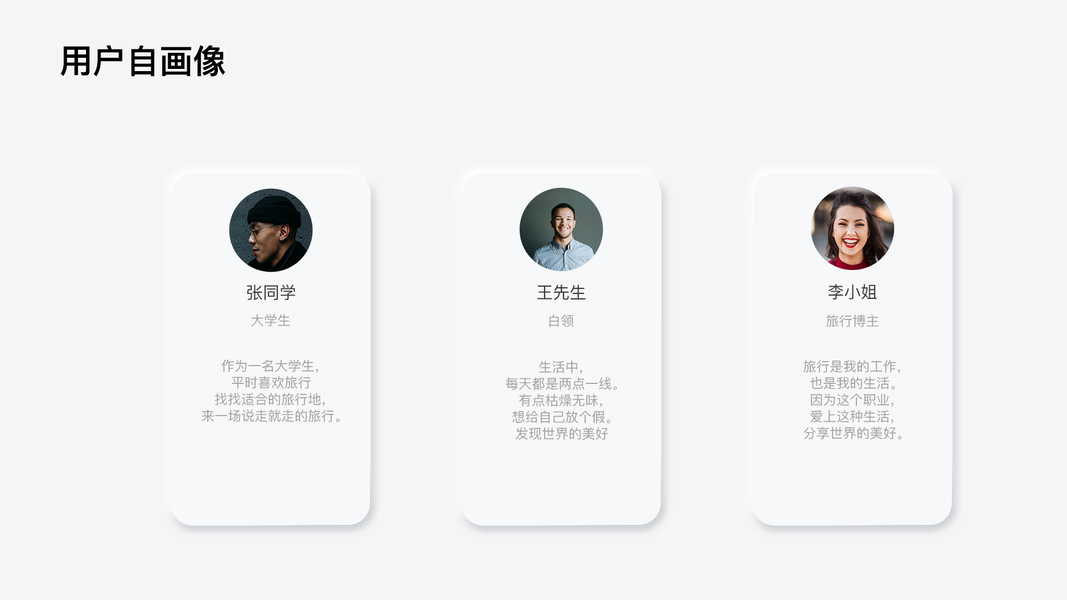Select the text 分享世界的美好
This screenshot has width=1067, height=600.
point(853,434)
